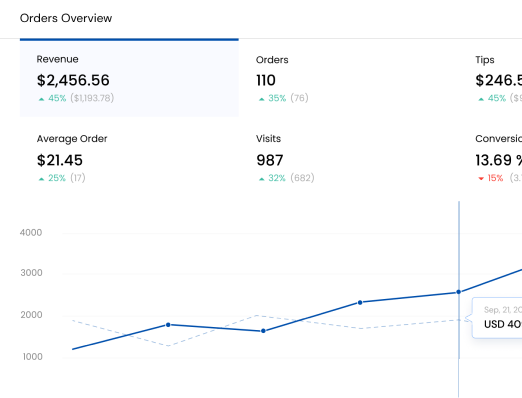Screen dimensions: 522x398
Task: Click the 2000 y-axis label
Action: tap(31, 315)
